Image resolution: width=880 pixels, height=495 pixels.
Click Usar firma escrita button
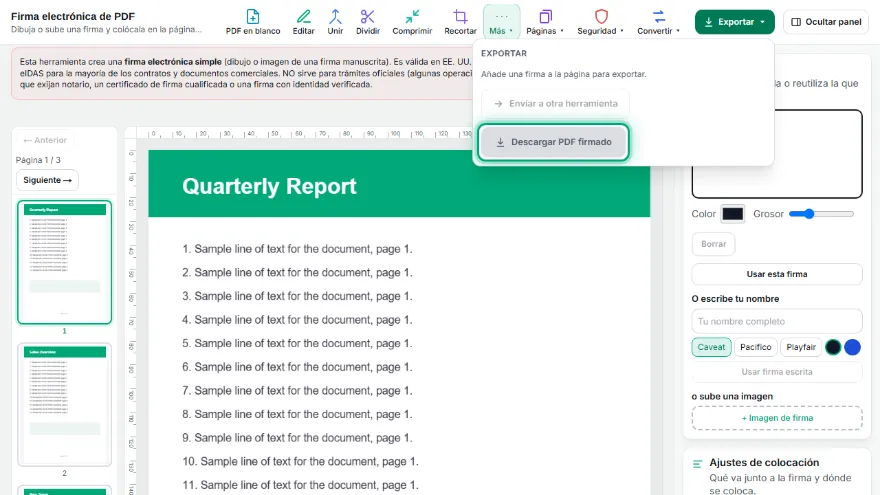(777, 372)
